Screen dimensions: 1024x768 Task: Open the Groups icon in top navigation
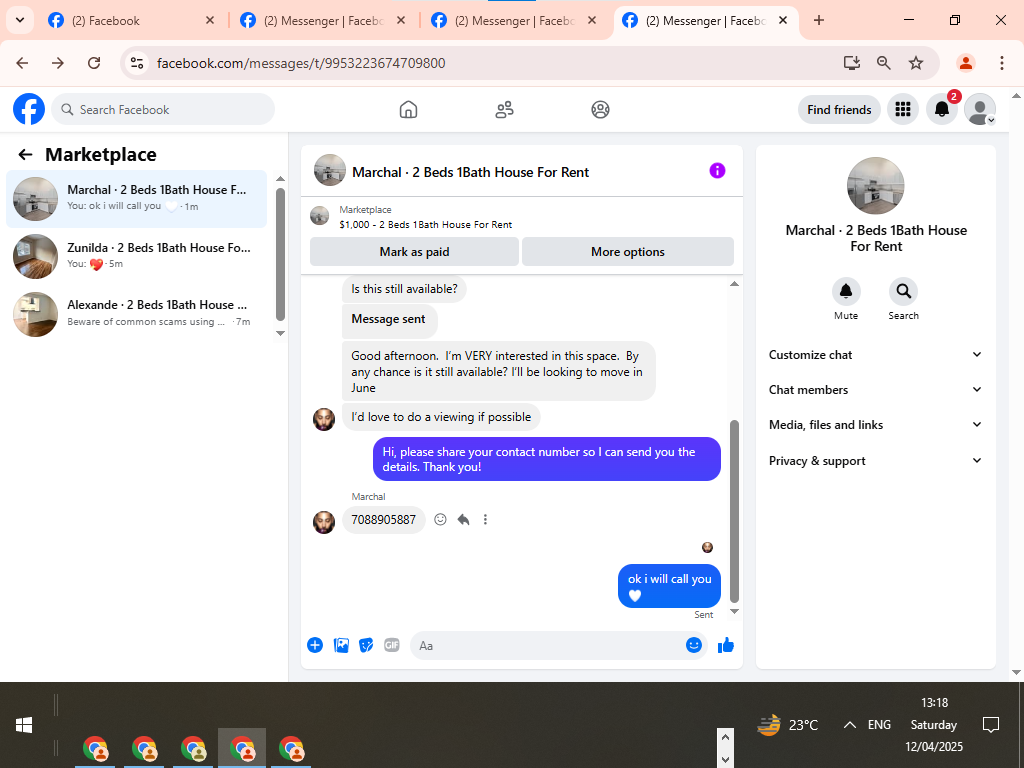[x=600, y=109]
